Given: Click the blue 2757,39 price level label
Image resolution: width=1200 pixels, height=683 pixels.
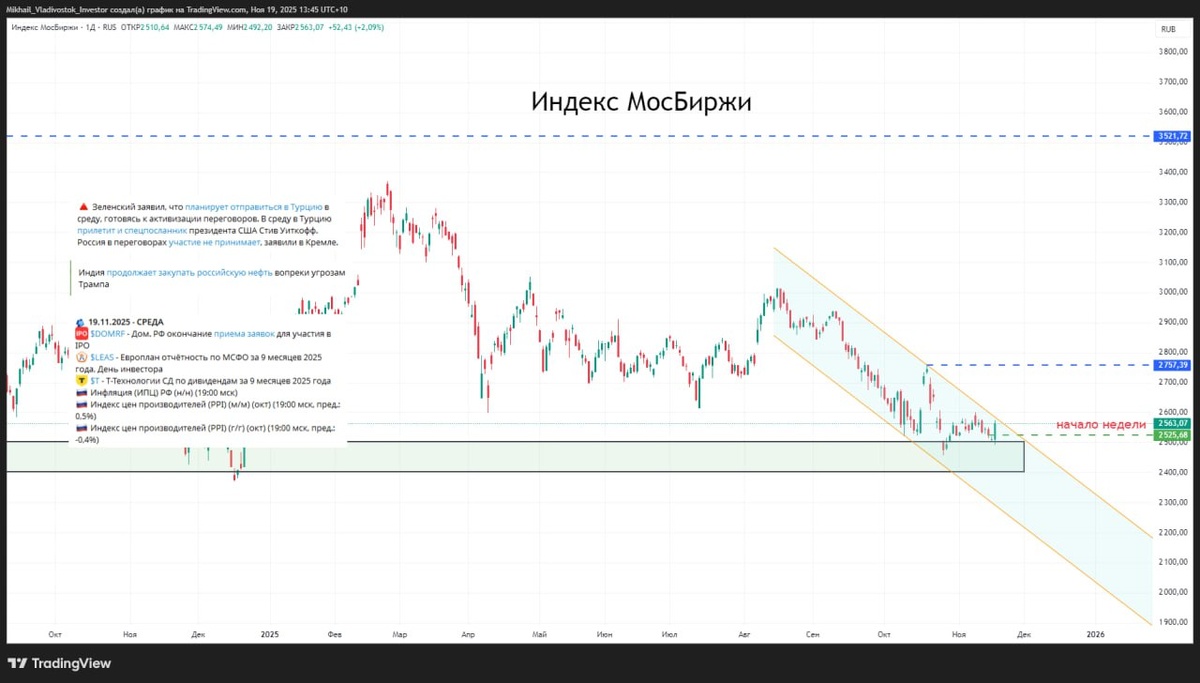Looking at the screenshot, I should 1171,365.
